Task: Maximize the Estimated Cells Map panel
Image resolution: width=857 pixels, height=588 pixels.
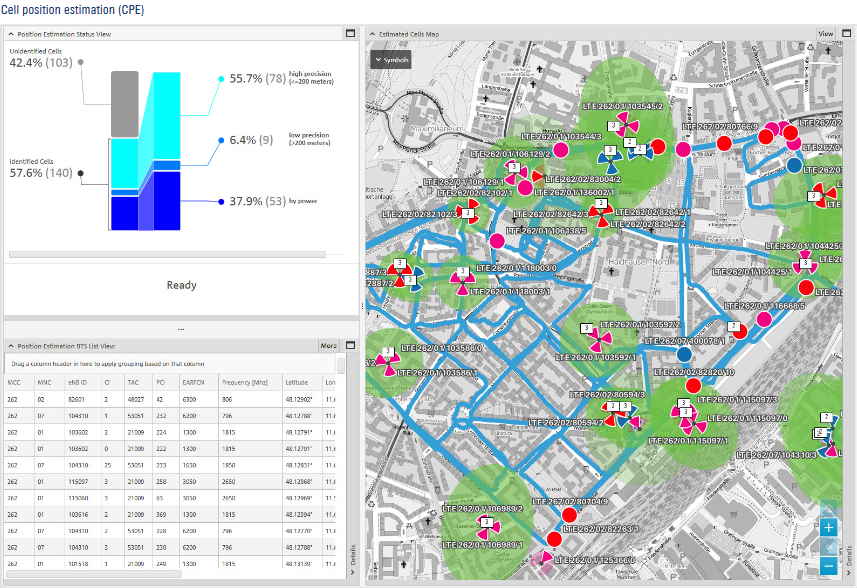Action: (847, 33)
